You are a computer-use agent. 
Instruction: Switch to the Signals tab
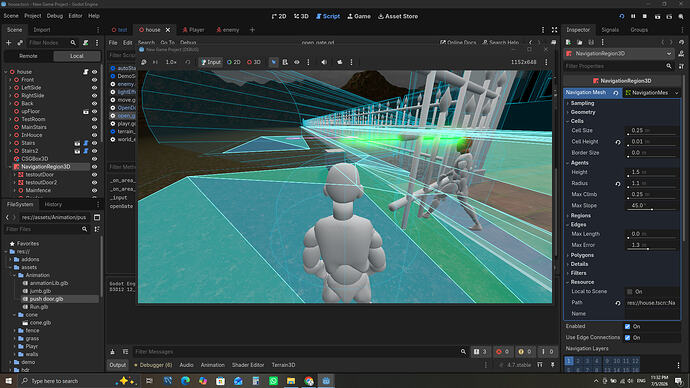(x=610, y=30)
